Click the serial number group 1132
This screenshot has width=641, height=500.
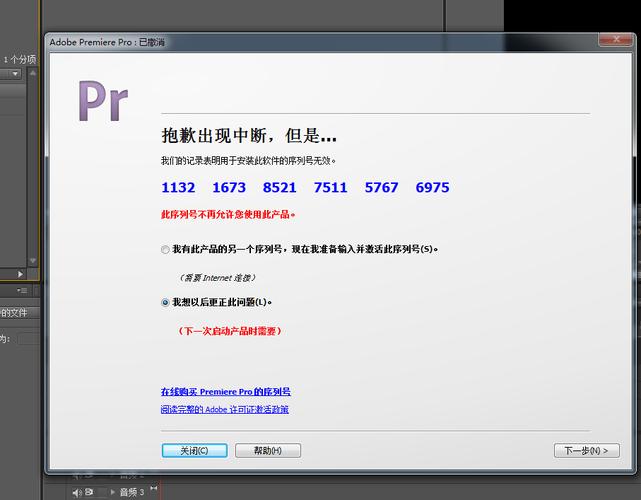[x=178, y=187]
